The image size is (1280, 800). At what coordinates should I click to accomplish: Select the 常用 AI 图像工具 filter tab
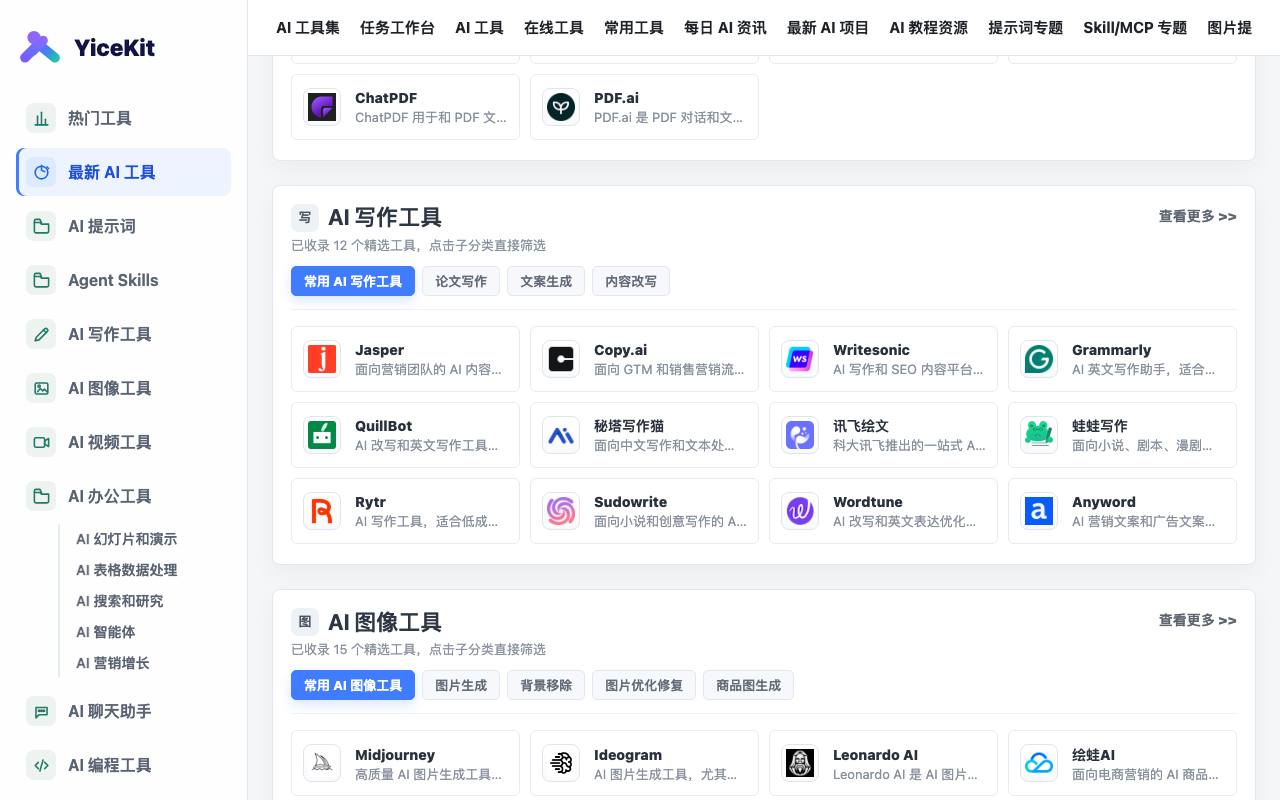[353, 685]
